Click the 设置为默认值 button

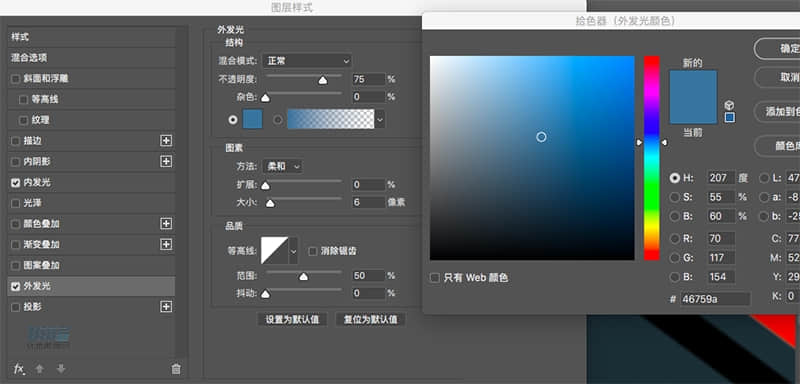(292, 319)
